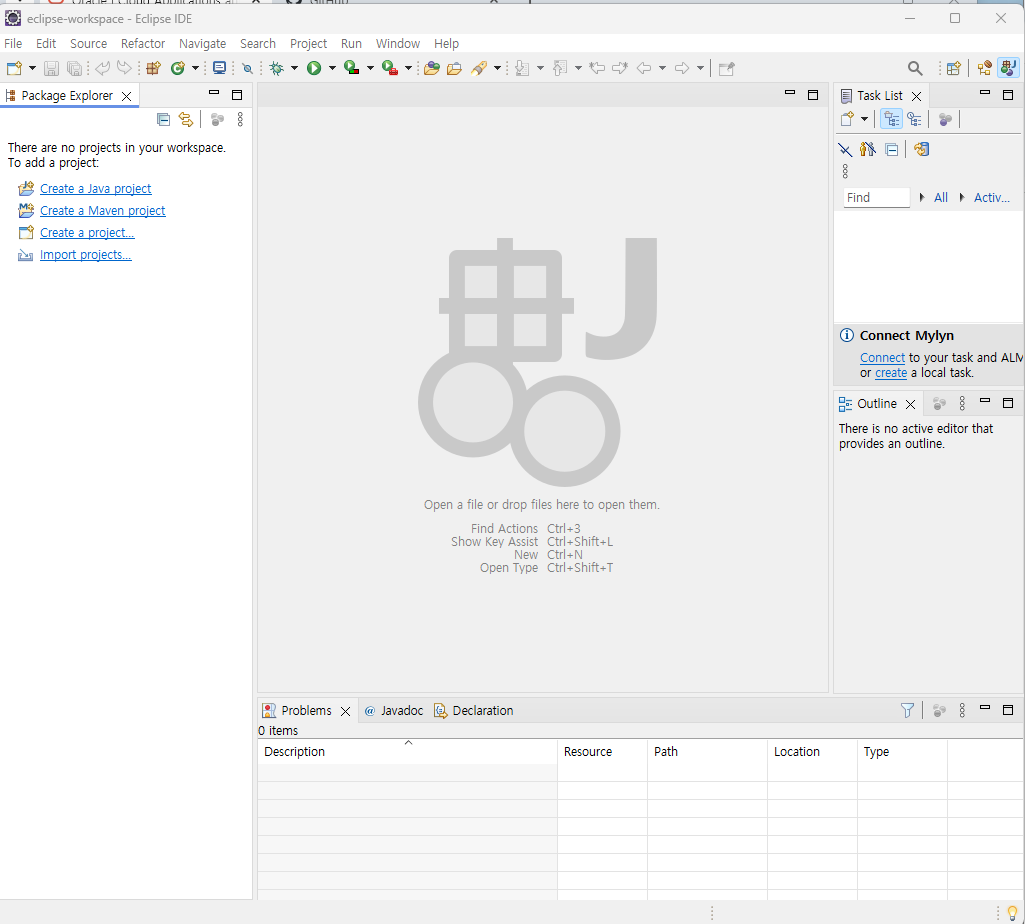
Task: Click the Coverage run icon
Action: coord(352,68)
